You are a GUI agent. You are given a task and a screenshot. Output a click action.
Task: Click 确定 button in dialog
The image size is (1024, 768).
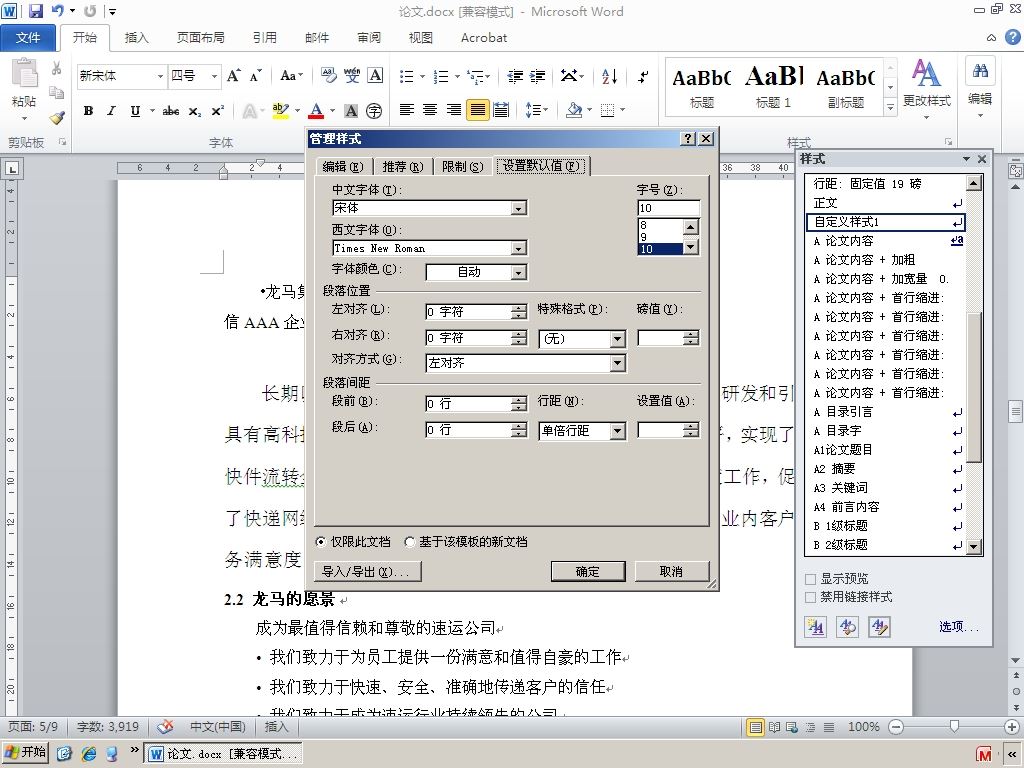tap(588, 571)
